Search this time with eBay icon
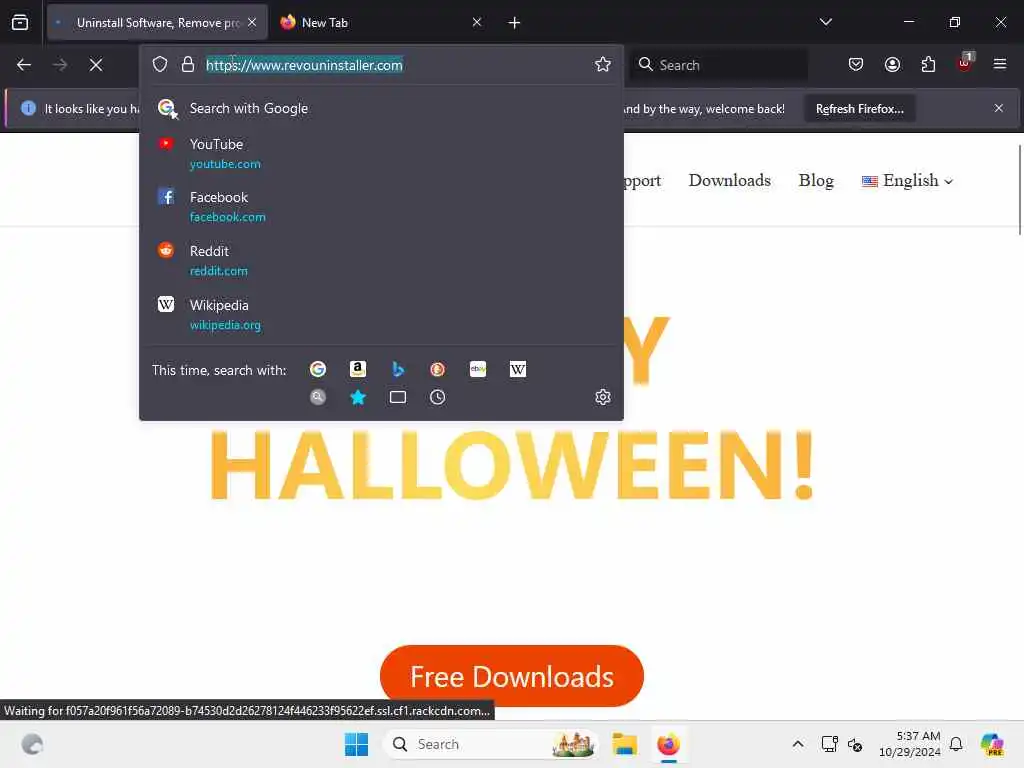 (x=477, y=369)
